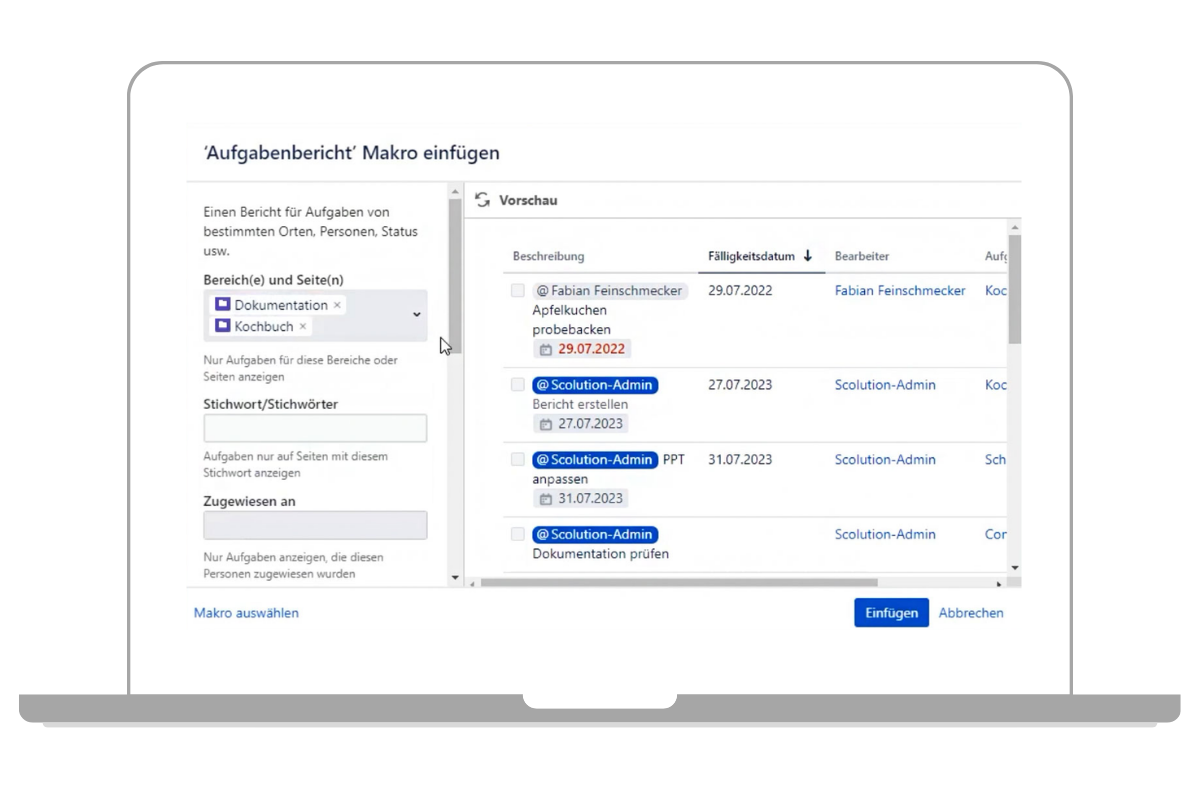Image resolution: width=1200 pixels, height=790 pixels.
Task: Click the Dokumentation space folder icon
Action: (222, 305)
